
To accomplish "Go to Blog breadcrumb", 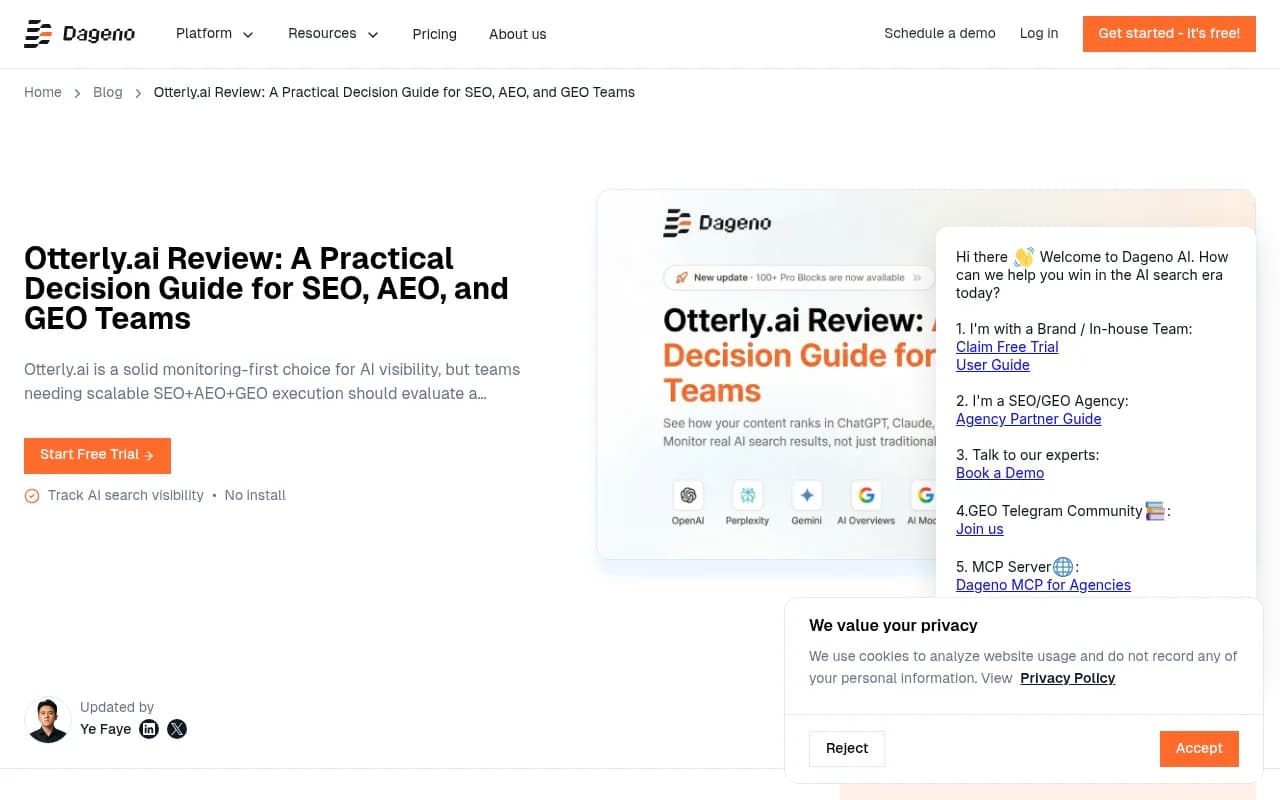I will click(108, 92).
